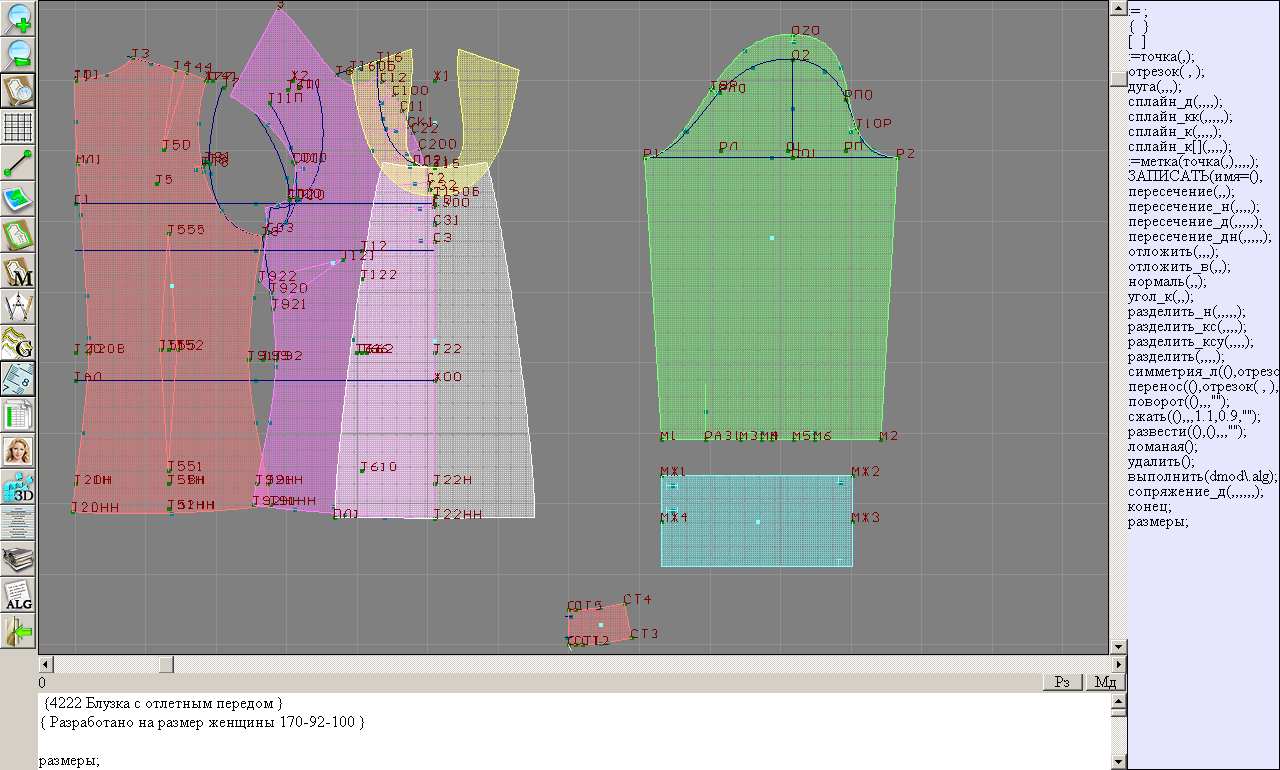Open the pattern with M icon

point(19,271)
